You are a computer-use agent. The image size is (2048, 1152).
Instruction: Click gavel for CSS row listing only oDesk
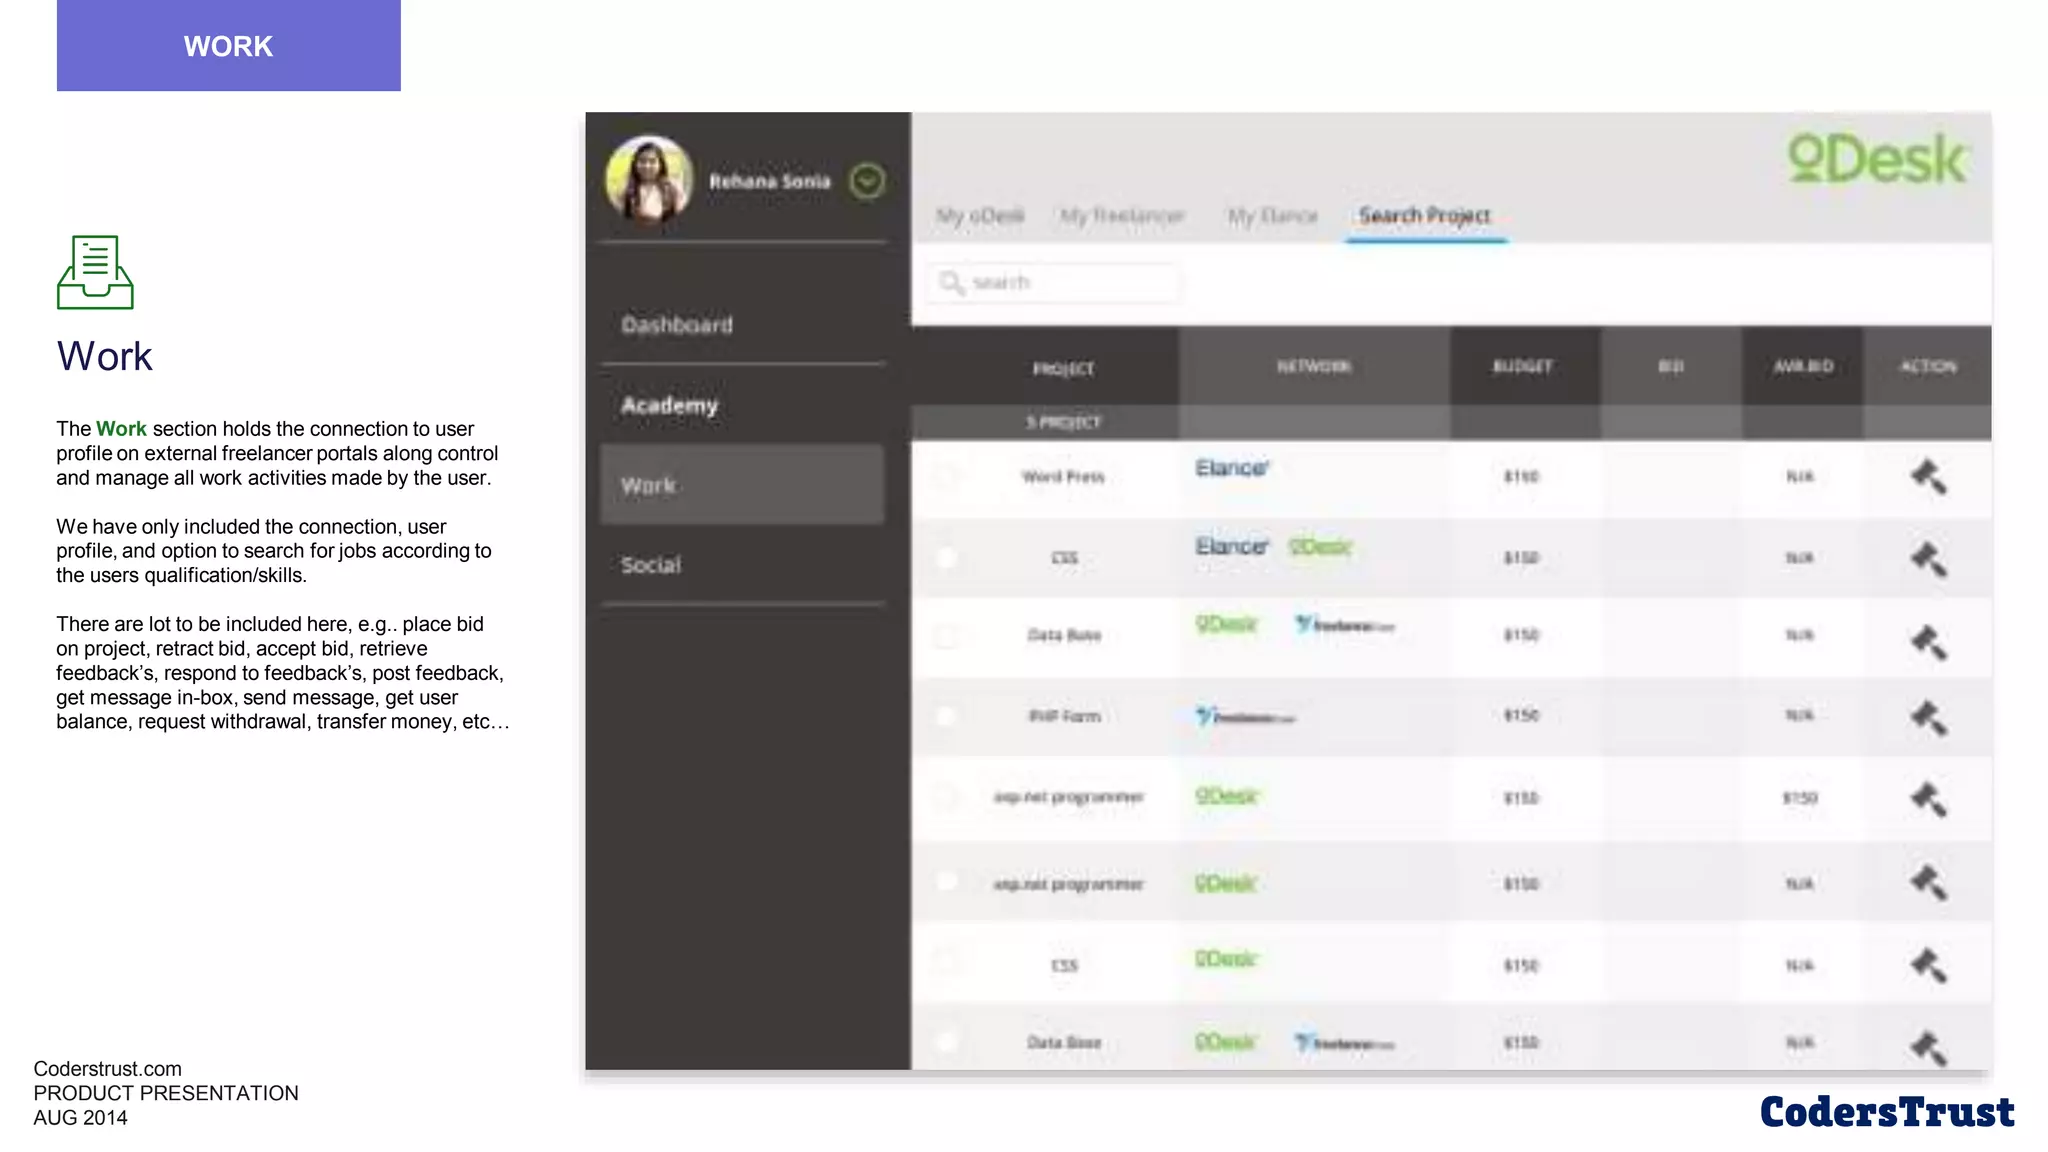coord(1928,965)
